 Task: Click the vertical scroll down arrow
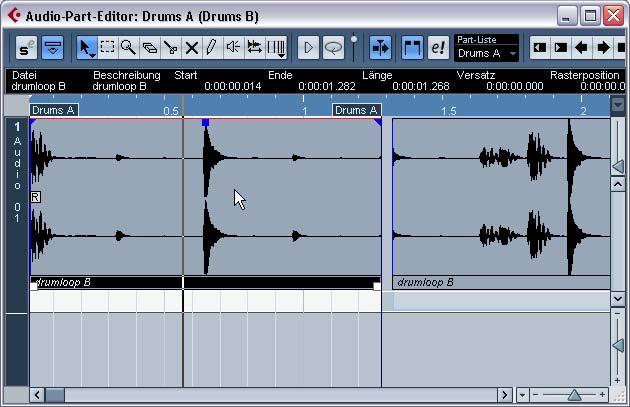coord(618,299)
